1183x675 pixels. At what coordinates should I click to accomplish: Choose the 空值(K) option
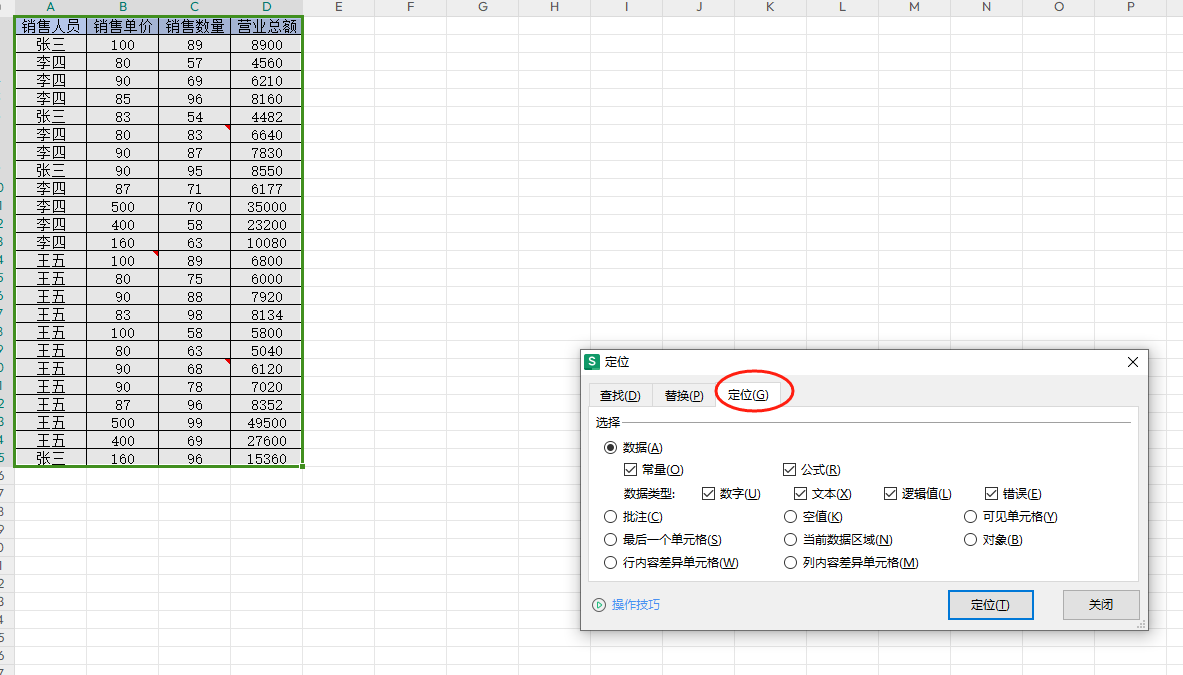point(790,517)
